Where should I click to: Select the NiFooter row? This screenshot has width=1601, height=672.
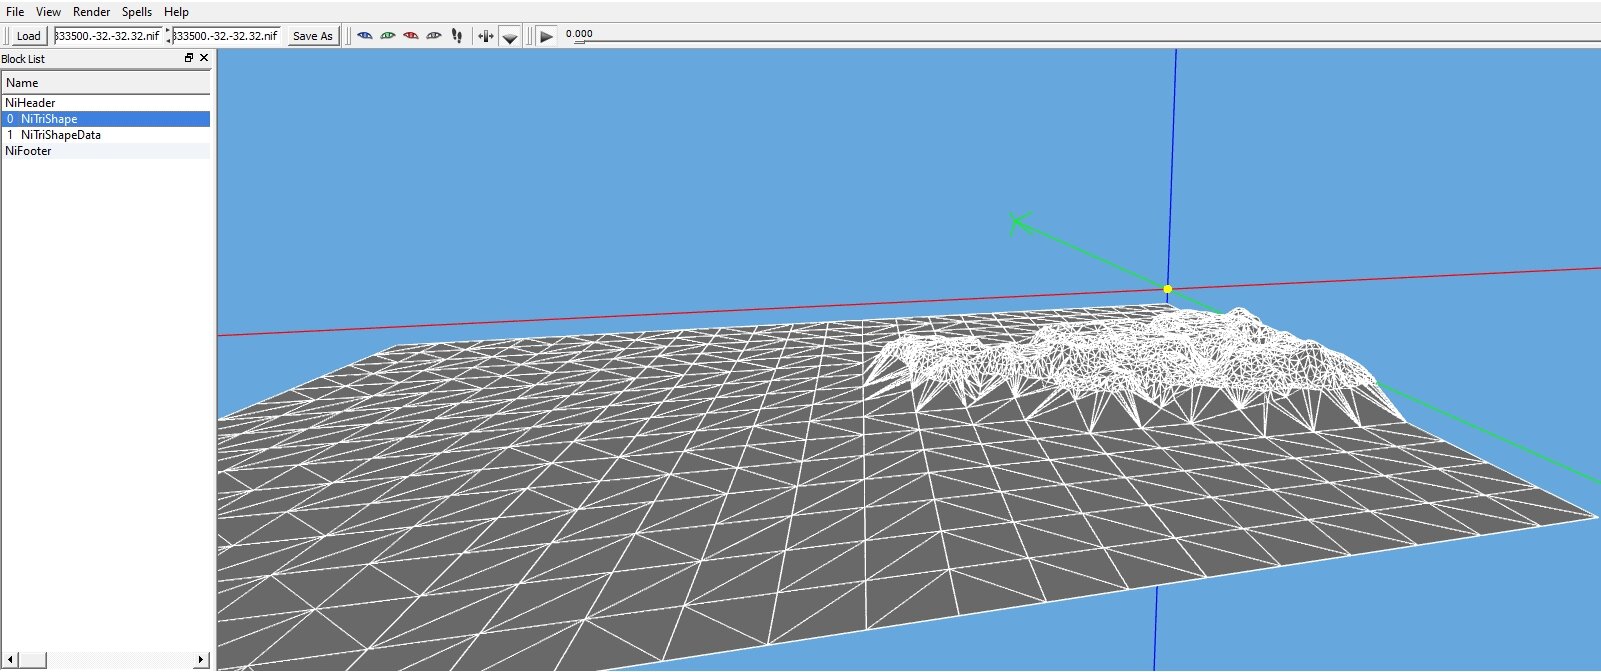106,151
